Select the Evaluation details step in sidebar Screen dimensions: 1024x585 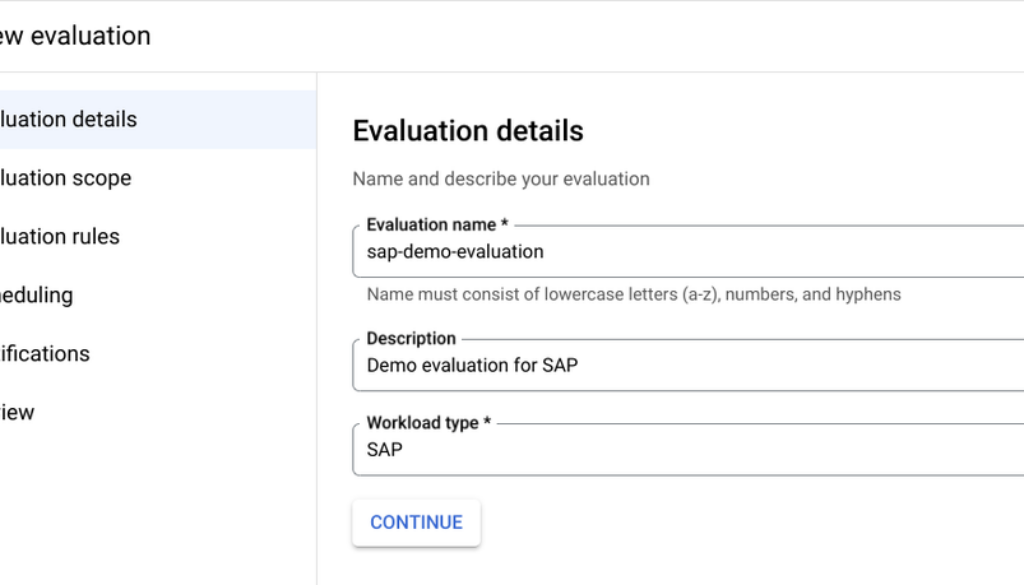click(x=68, y=120)
